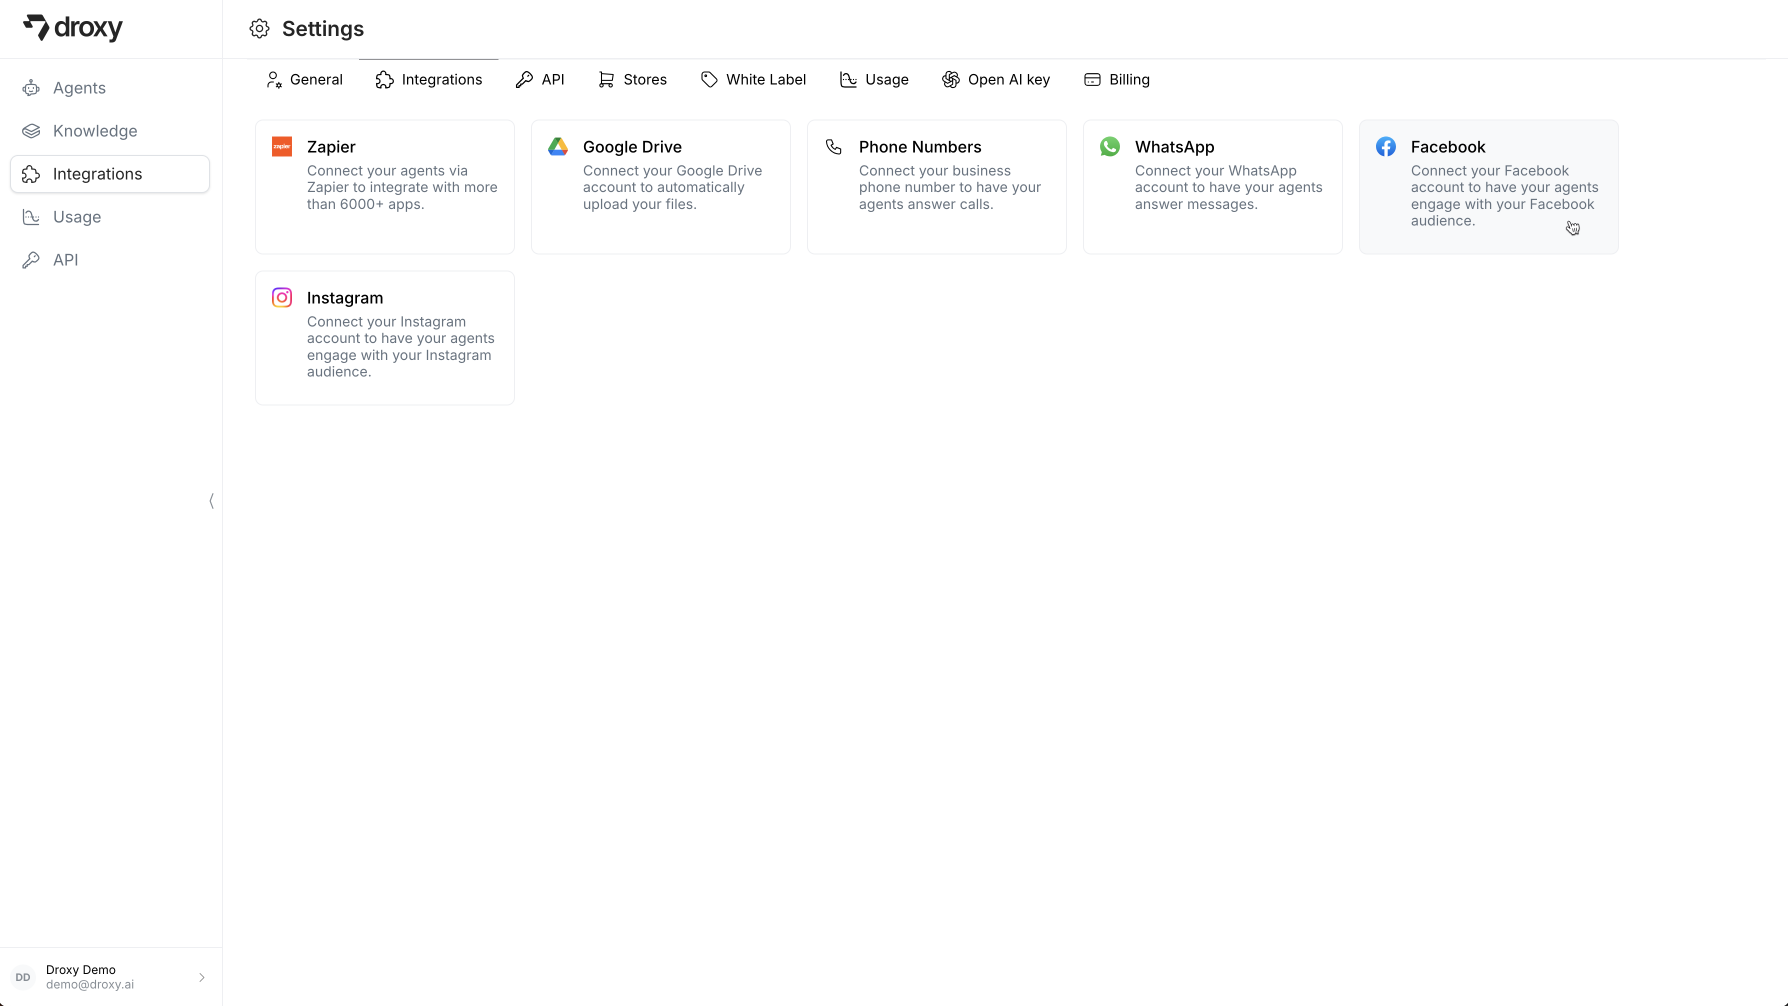
Task: Click the Usage tab chart icon
Action: point(848,80)
